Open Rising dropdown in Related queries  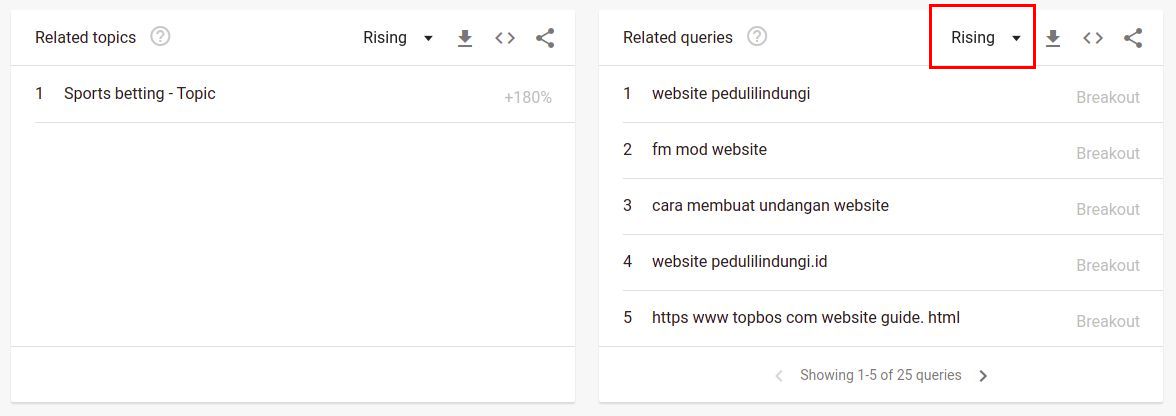pyautogui.click(x=986, y=38)
